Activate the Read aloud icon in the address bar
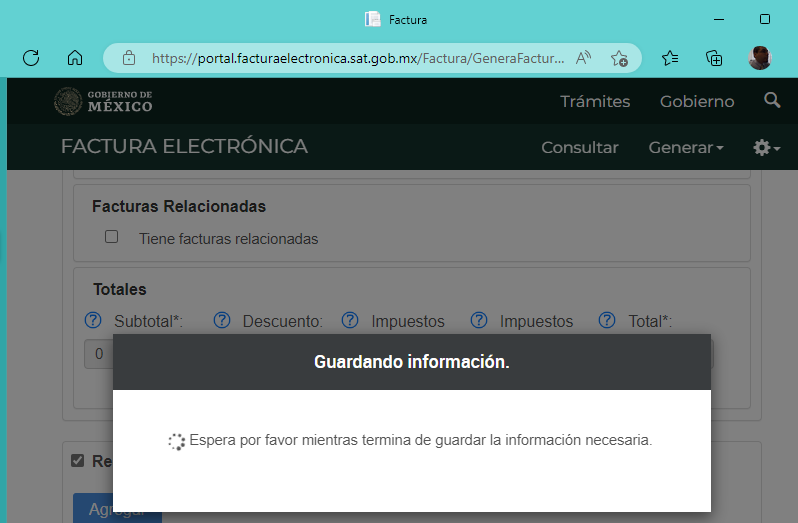Viewport: 798px width, 523px height. [583, 58]
